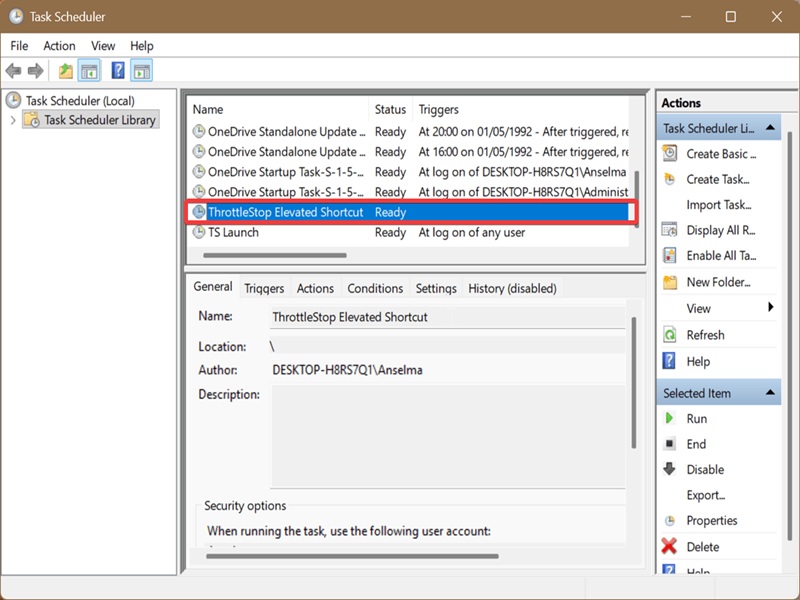The width and height of the screenshot is (800, 600).
Task: Switch to the Triggers tab
Action: 264,288
